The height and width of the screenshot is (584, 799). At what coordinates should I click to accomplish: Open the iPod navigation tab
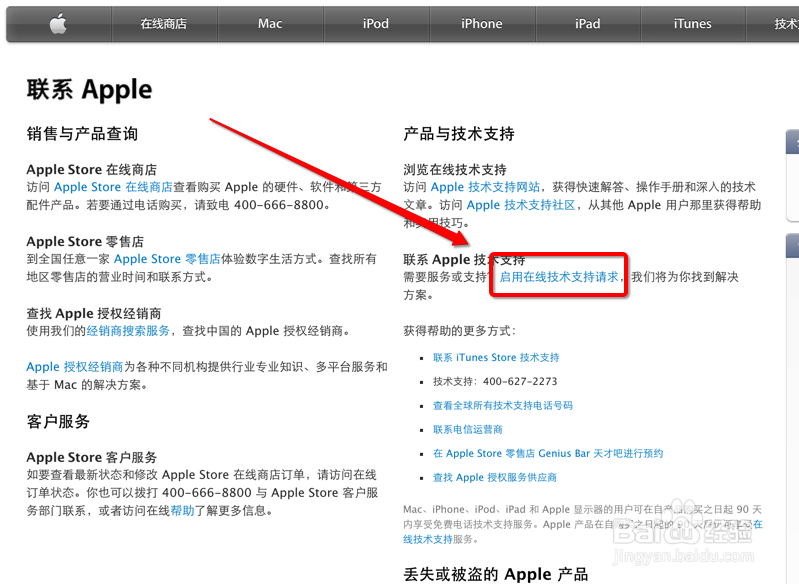376,24
